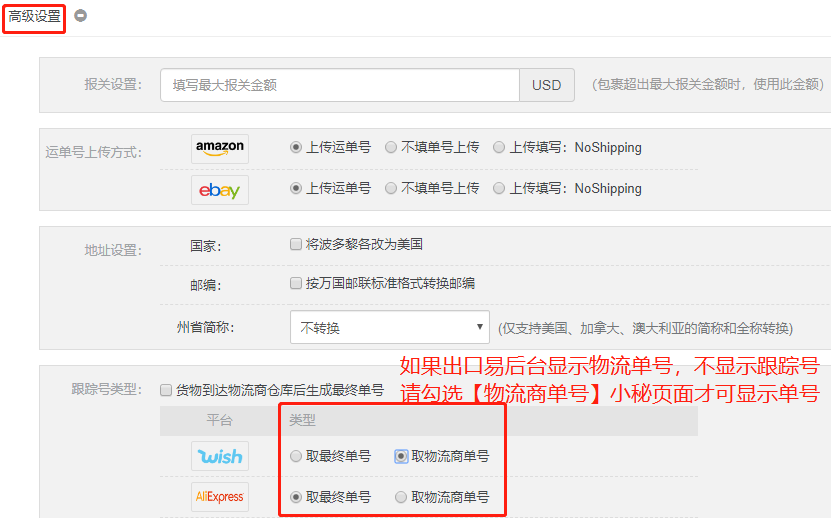Click the 类型 column header
The height and width of the screenshot is (518, 831).
(302, 420)
